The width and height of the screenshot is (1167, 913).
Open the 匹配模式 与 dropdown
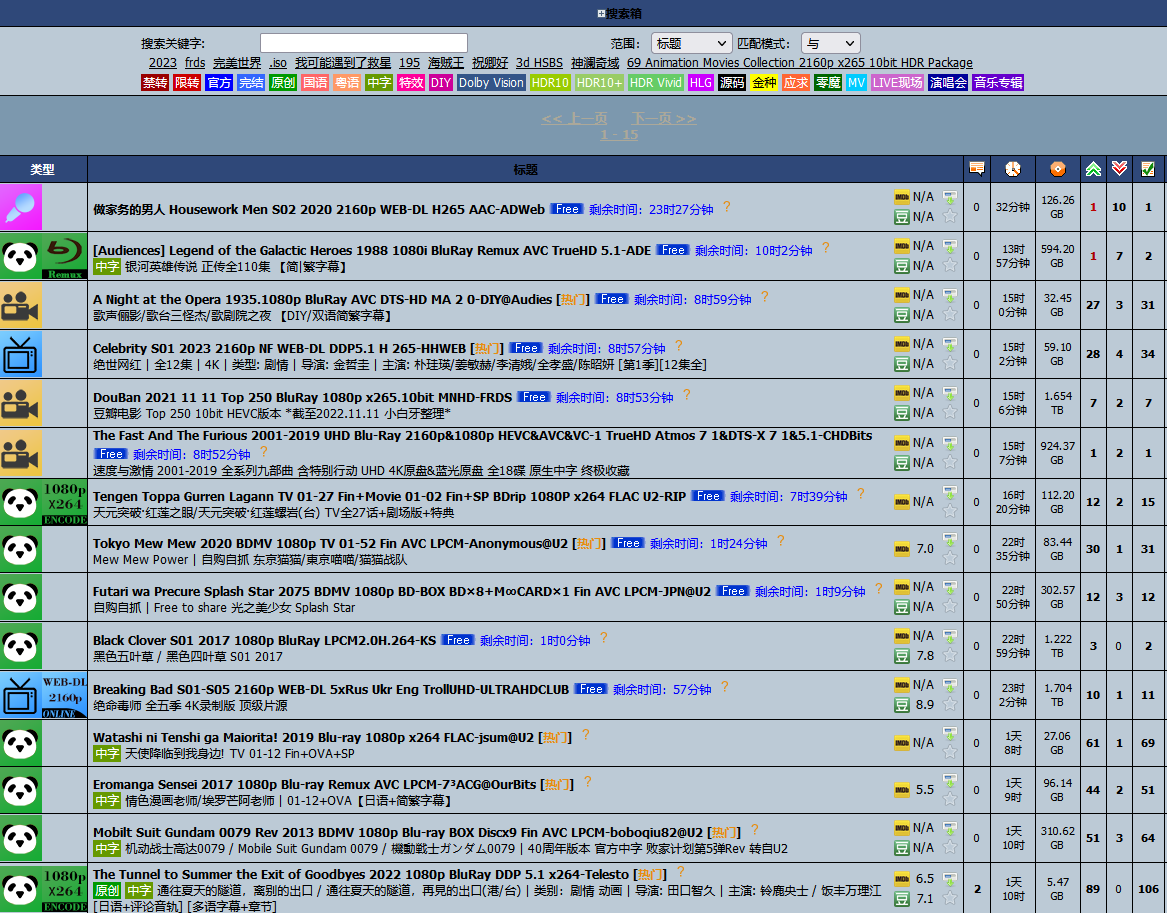(831, 43)
